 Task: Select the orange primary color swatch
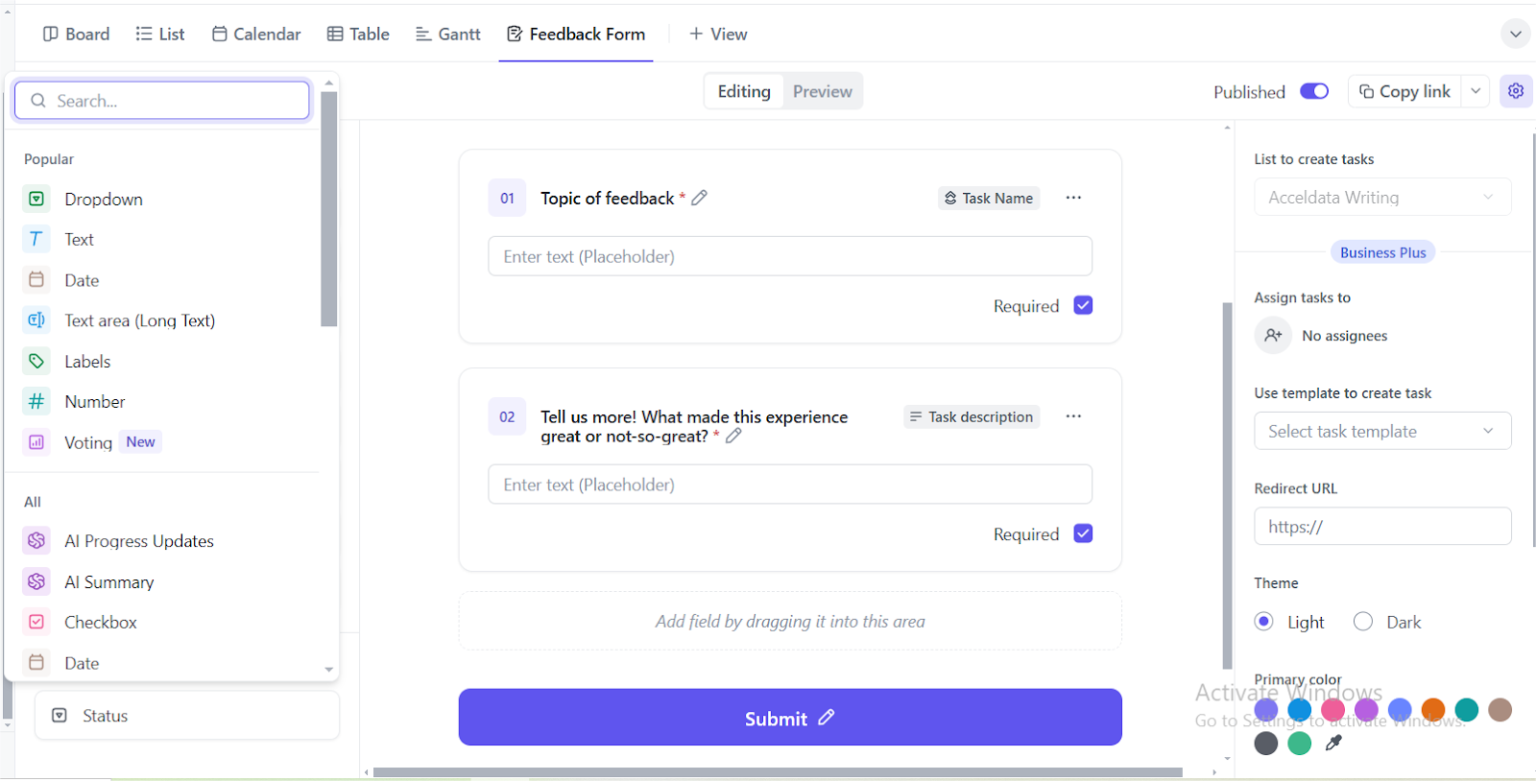click(1434, 709)
